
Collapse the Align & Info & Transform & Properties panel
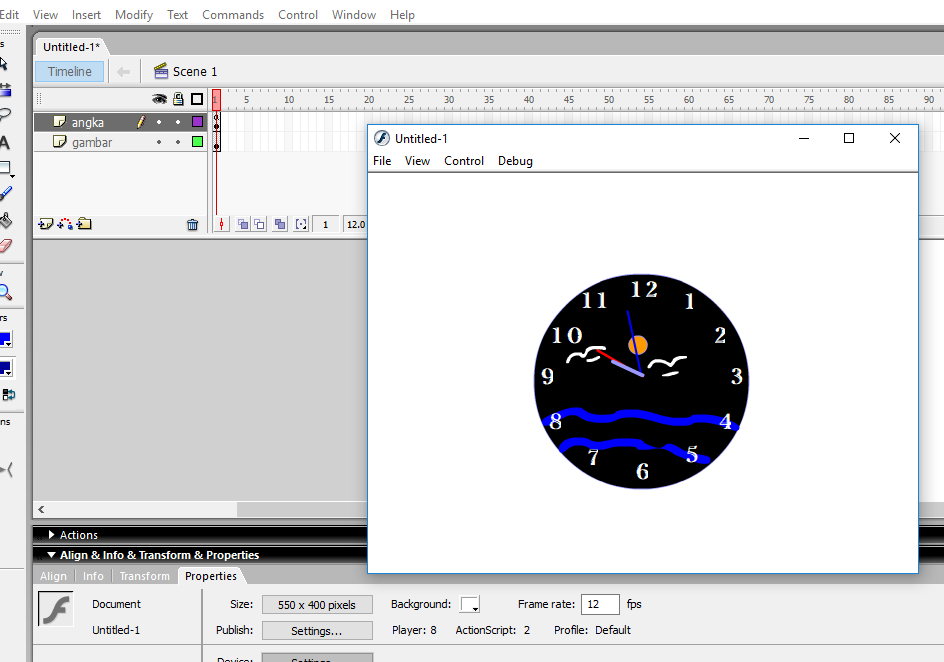(x=52, y=554)
